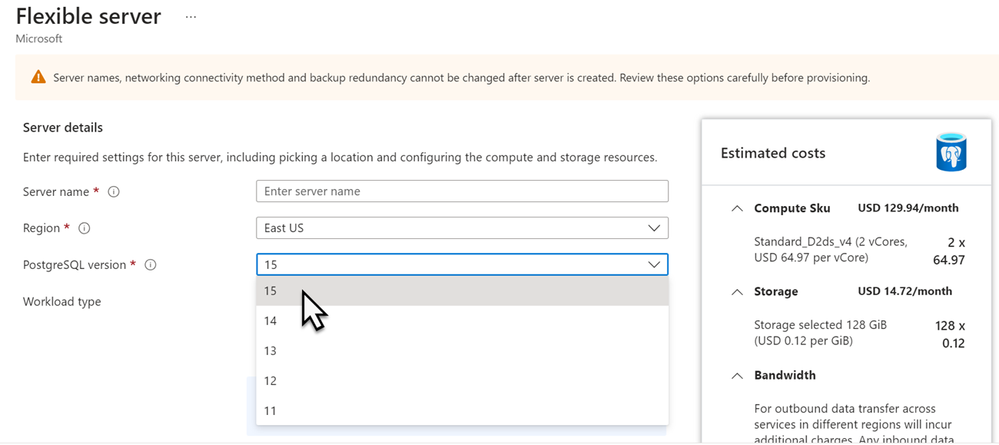The image size is (999, 445).
Task: Open the Region dropdown showing East US
Action: [461, 228]
